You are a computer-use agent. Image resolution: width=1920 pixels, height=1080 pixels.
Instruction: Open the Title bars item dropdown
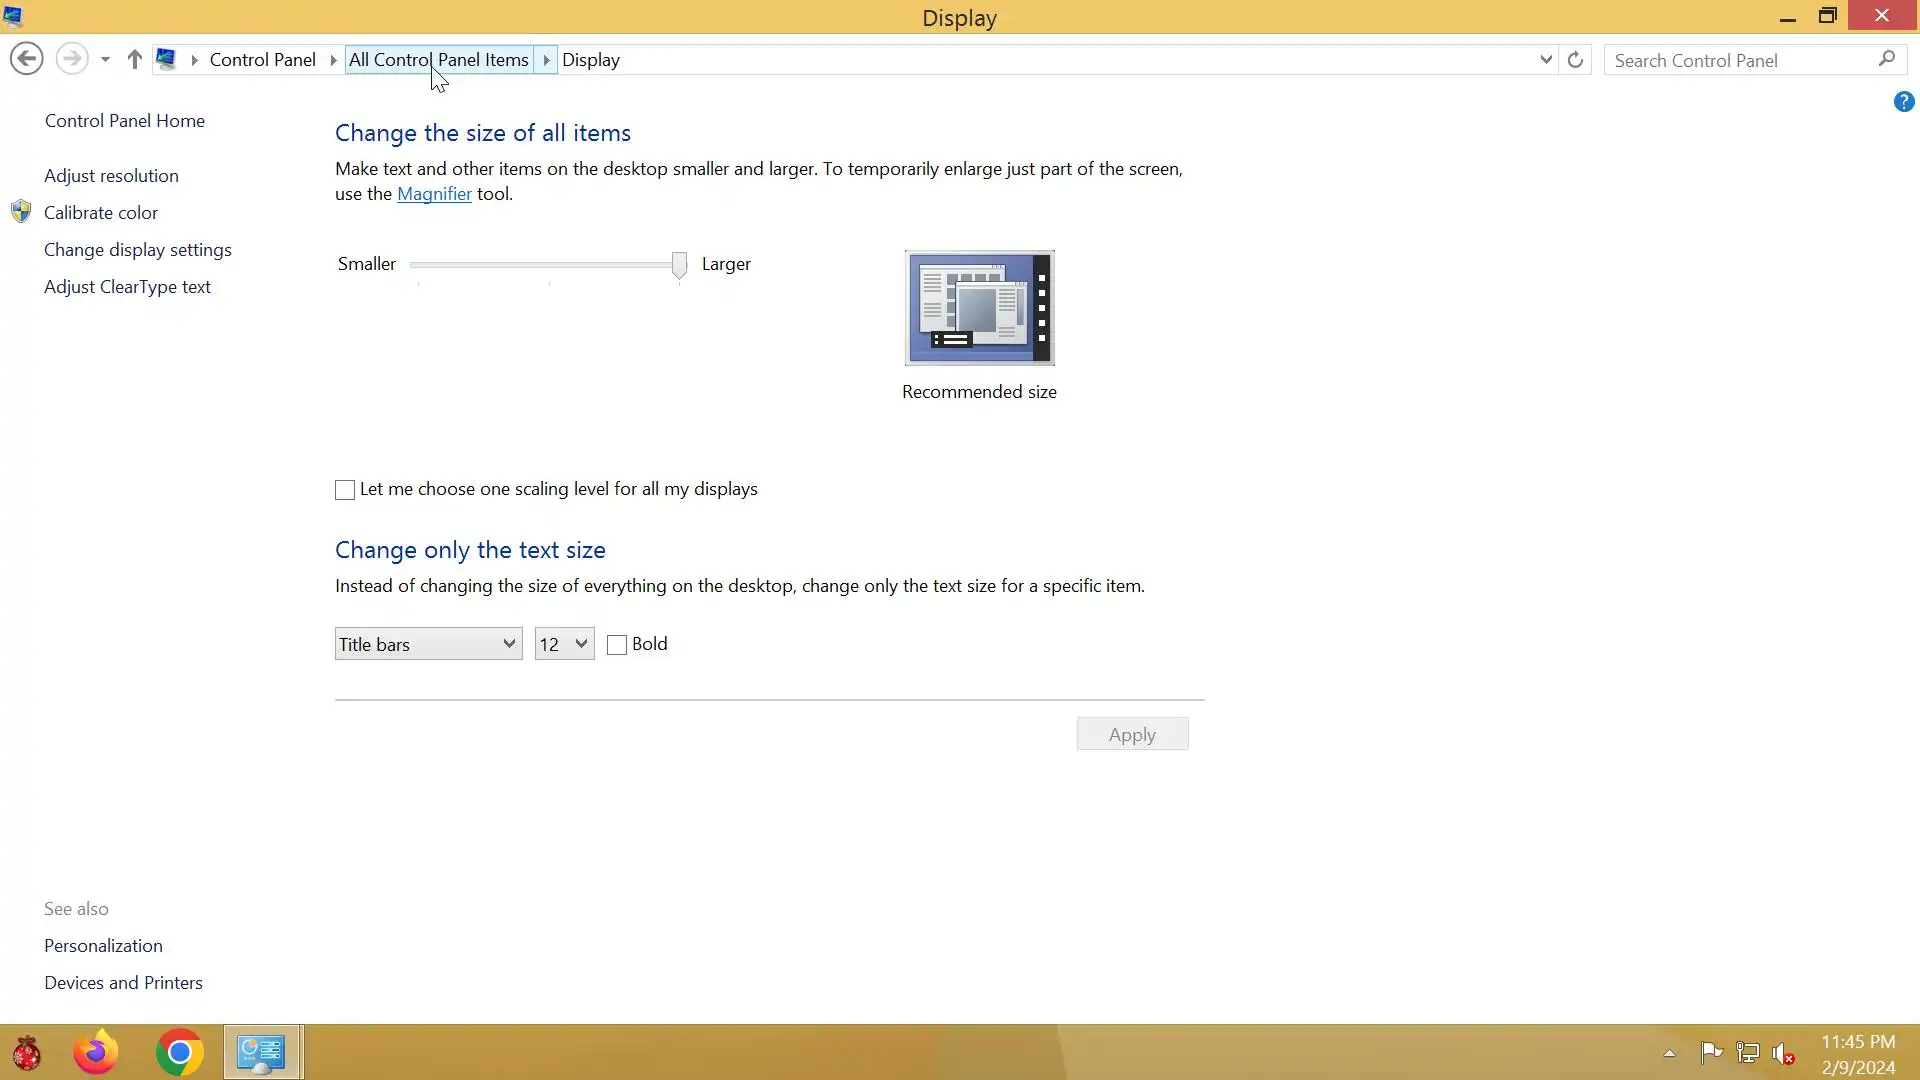(x=428, y=644)
